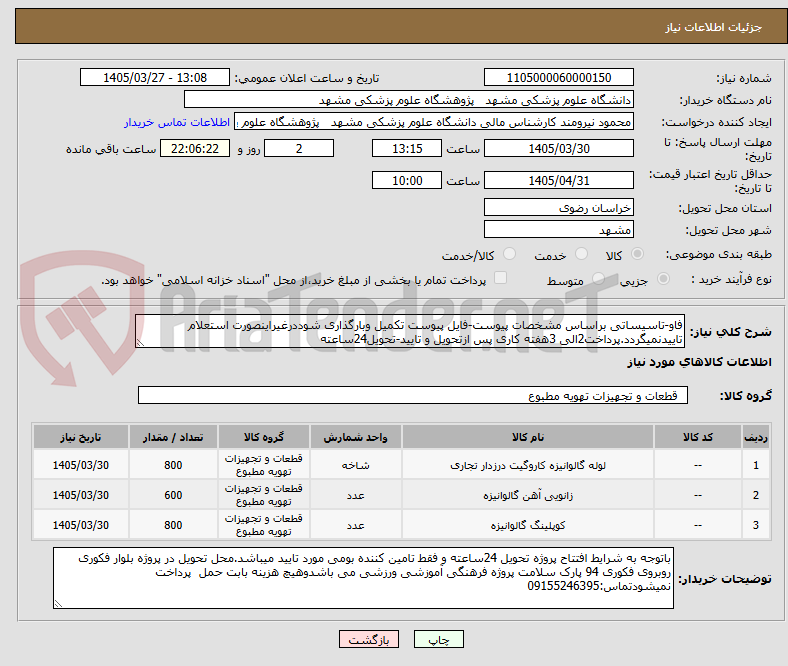Toggle the اسناد خزانه اسلامی payment checkbox
This screenshot has width=788, height=666.
(x=501, y=278)
